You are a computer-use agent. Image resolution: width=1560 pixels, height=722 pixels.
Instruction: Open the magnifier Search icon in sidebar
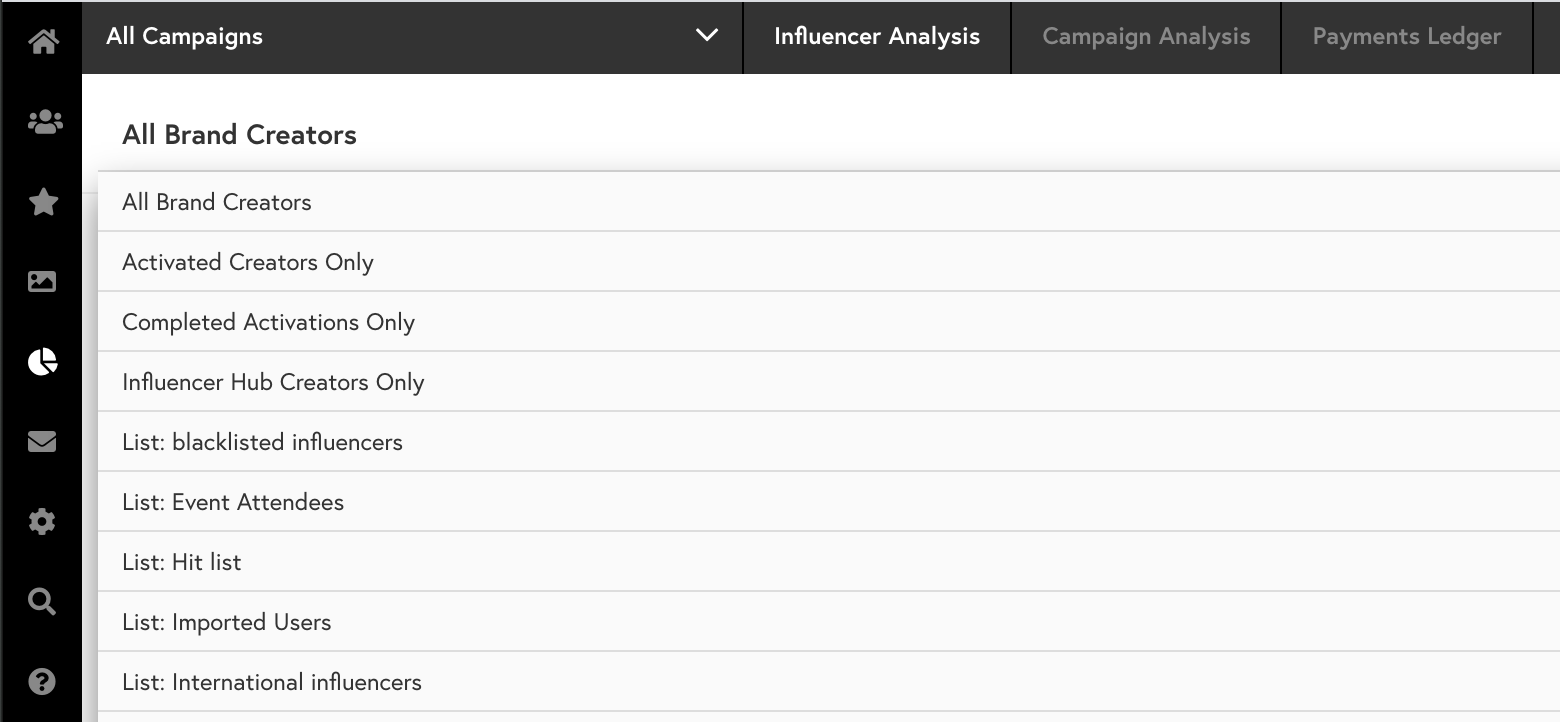42,601
